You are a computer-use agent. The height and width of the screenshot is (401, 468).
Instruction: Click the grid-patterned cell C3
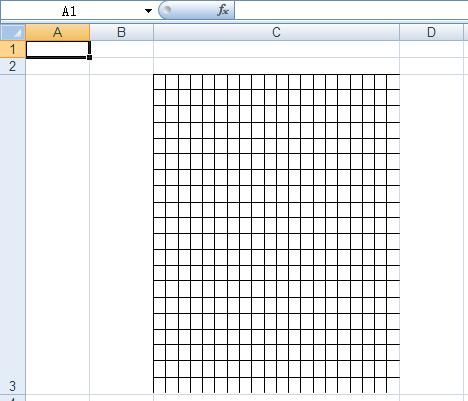[276, 234]
